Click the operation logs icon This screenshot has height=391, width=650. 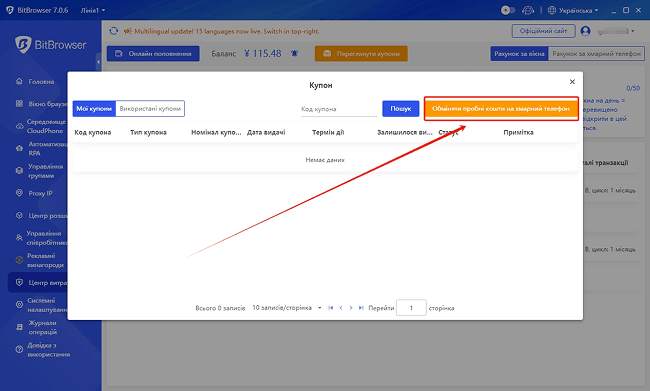19,327
